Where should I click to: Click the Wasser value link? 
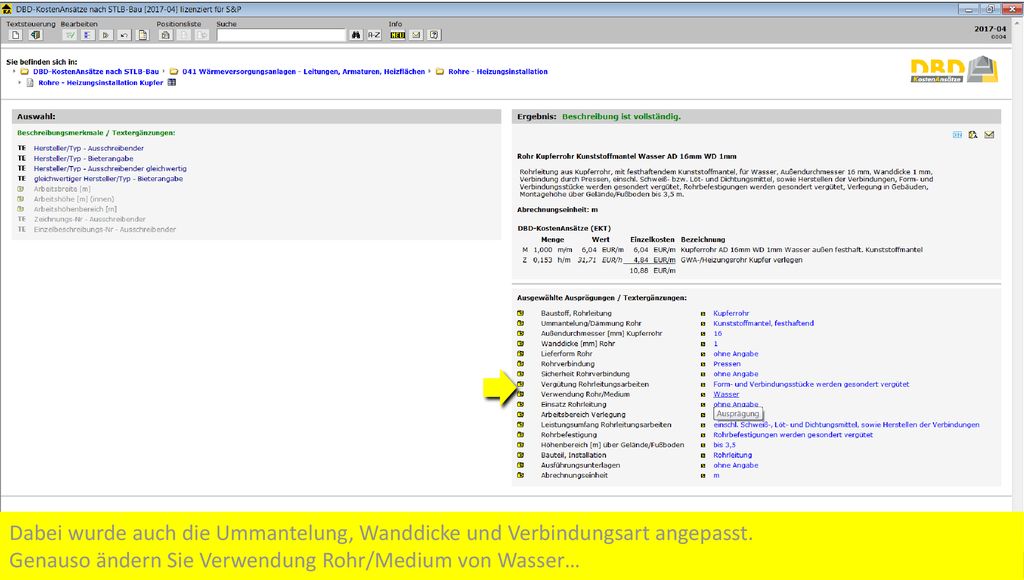pyautogui.click(x=726, y=395)
